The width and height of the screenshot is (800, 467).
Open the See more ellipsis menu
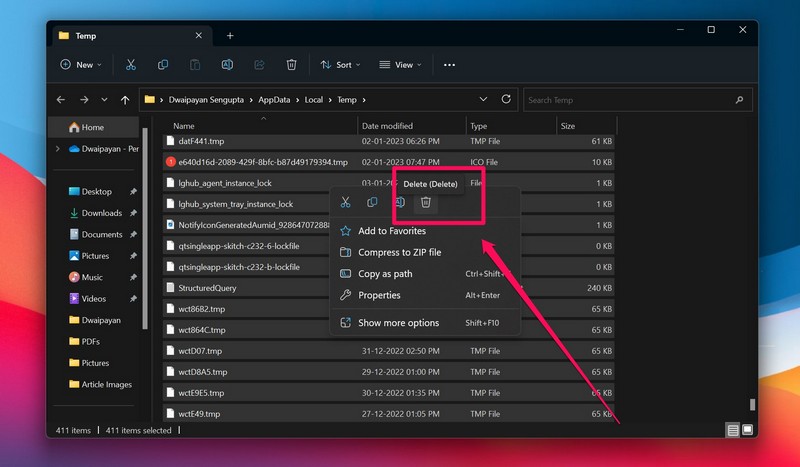tap(449, 65)
